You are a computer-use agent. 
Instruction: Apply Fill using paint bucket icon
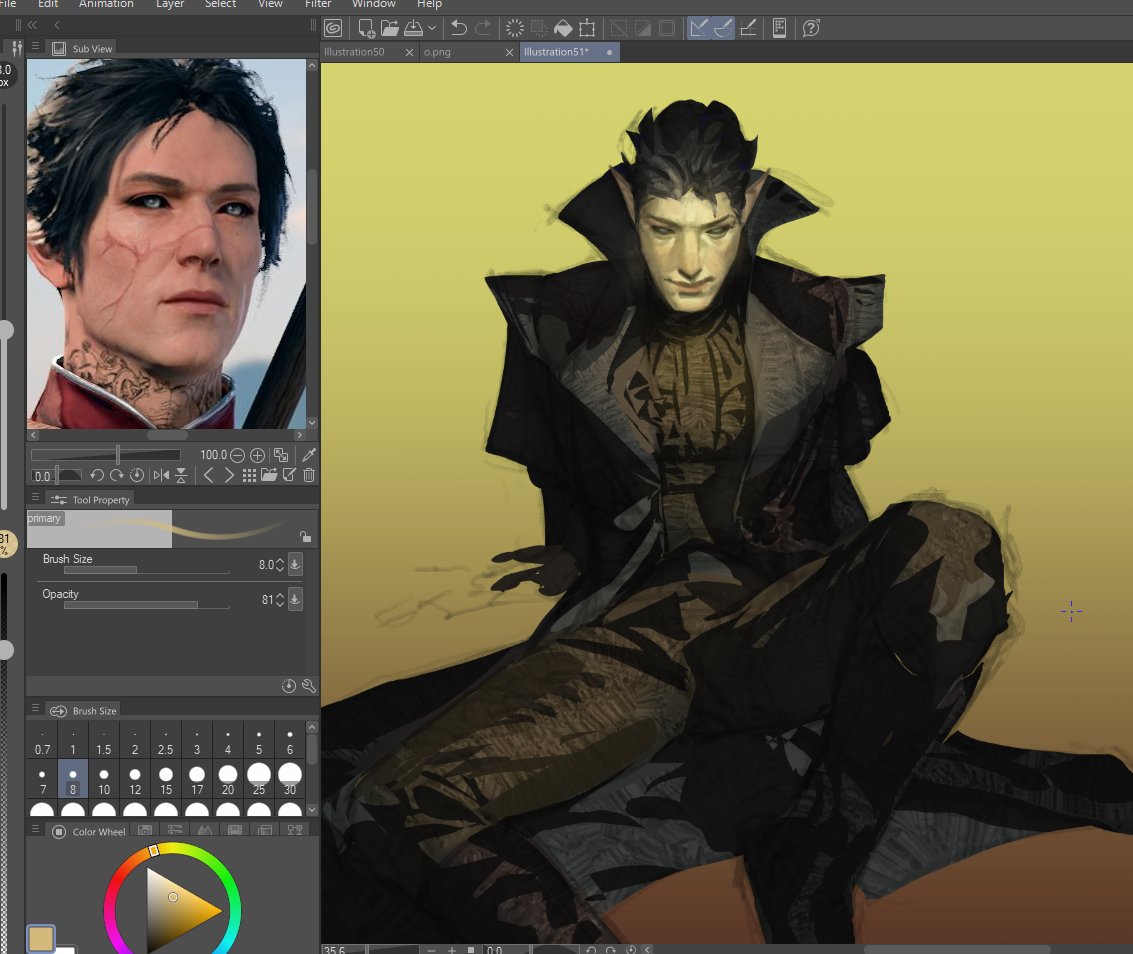point(563,28)
